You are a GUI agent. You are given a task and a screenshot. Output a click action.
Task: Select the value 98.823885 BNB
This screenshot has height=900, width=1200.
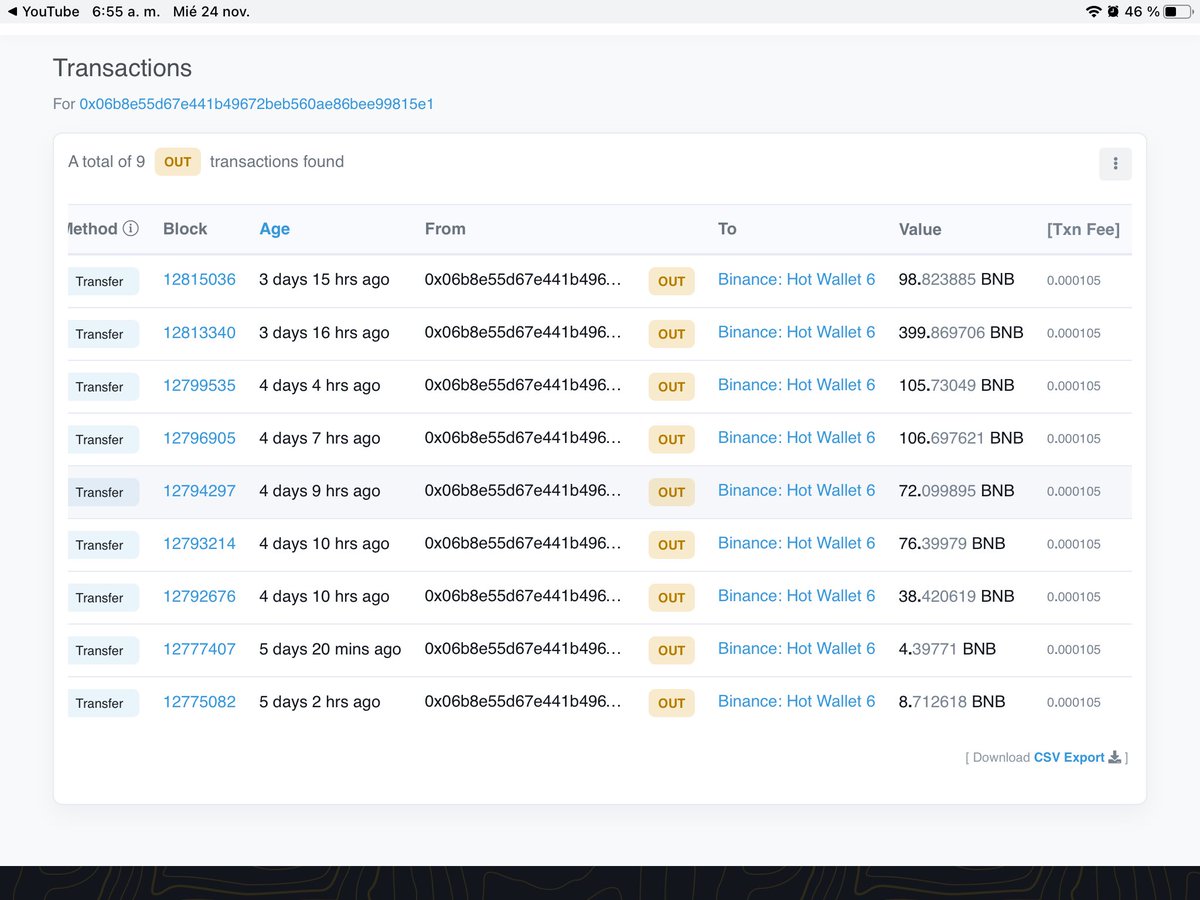[x=956, y=280]
